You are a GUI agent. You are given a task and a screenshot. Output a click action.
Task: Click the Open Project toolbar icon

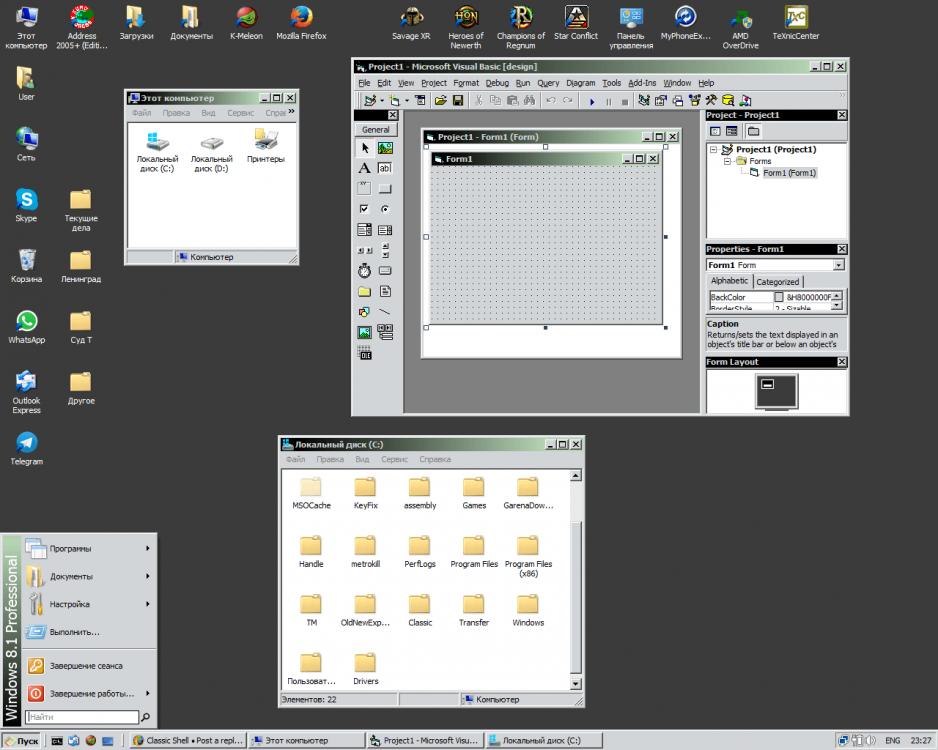(440, 101)
